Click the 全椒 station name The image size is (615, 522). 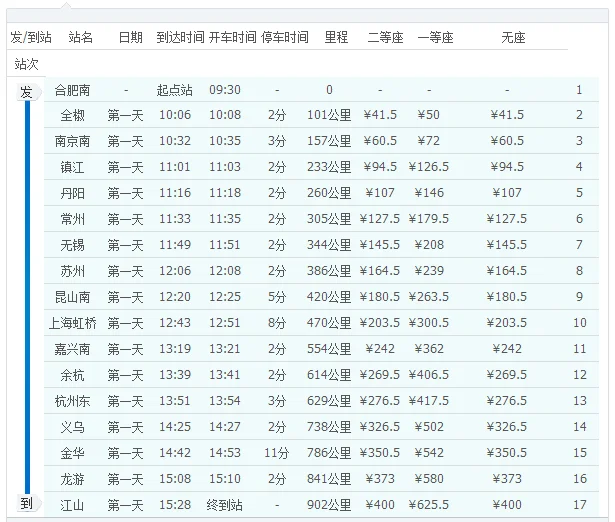[72, 115]
